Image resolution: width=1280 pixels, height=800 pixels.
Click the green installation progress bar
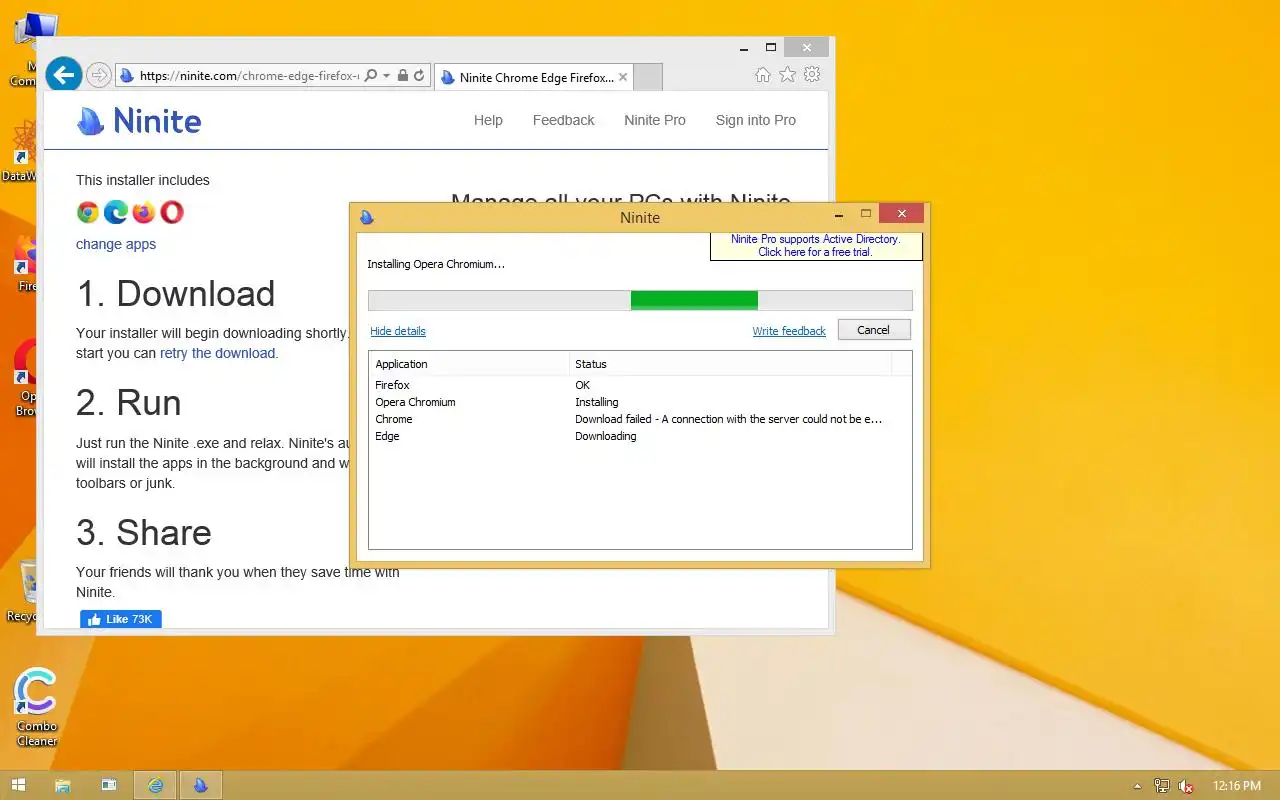point(694,300)
